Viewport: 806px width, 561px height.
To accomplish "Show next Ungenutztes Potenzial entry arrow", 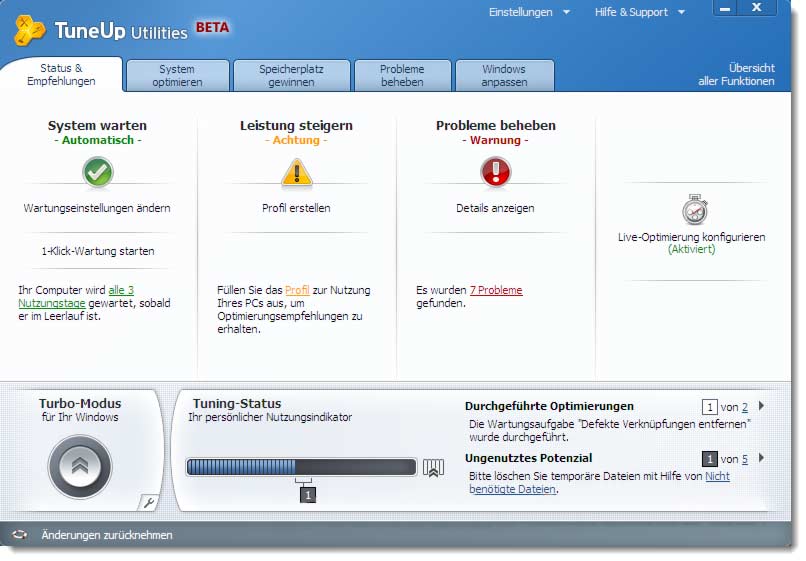I will click(761, 458).
